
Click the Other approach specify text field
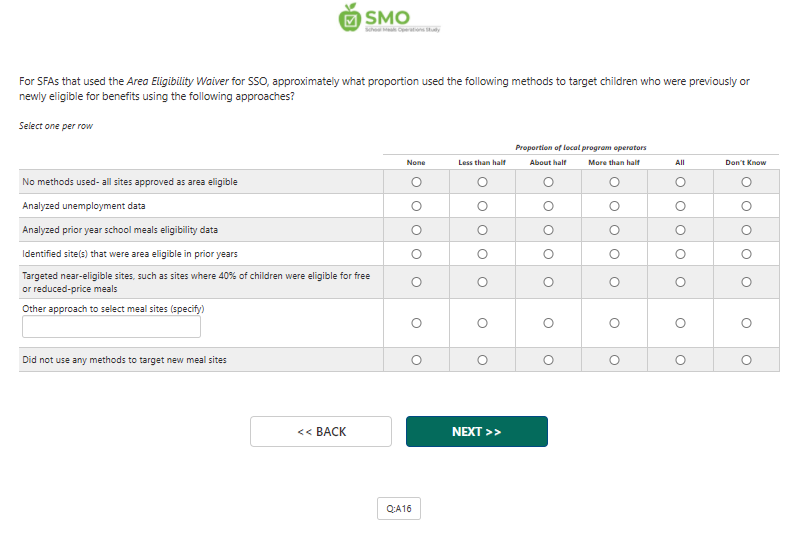pyautogui.click(x=111, y=327)
